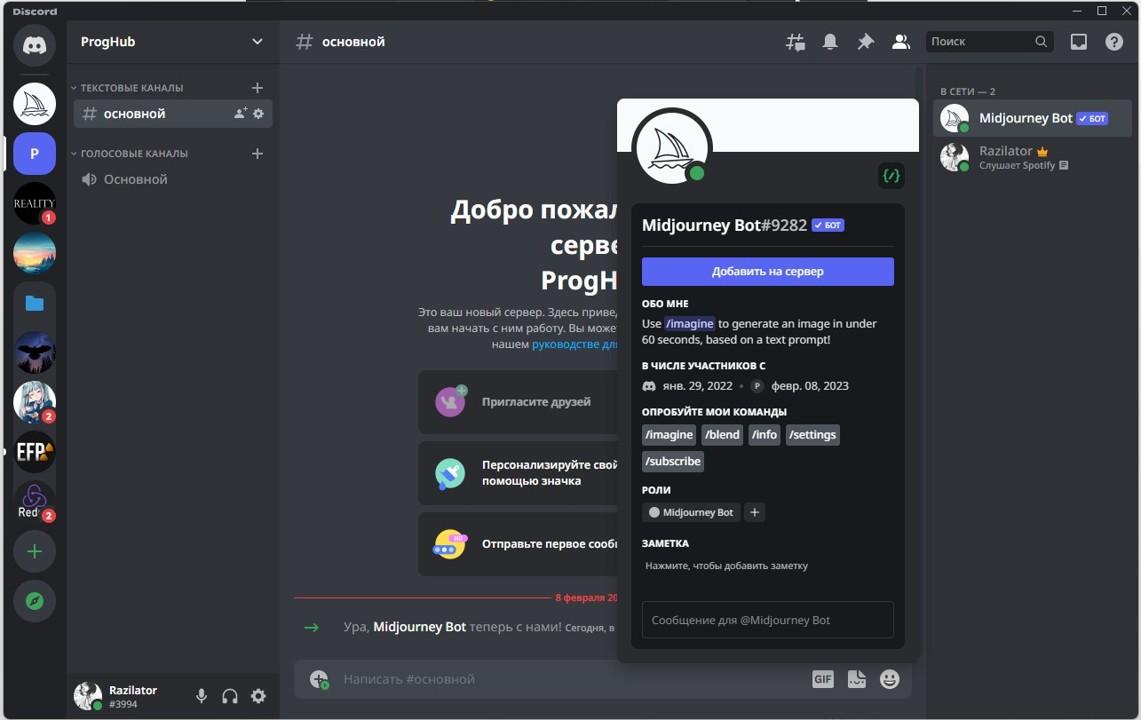Image resolution: width=1141 pixels, height=720 pixels.
Task: Click the /imagine command chip
Action: point(669,435)
